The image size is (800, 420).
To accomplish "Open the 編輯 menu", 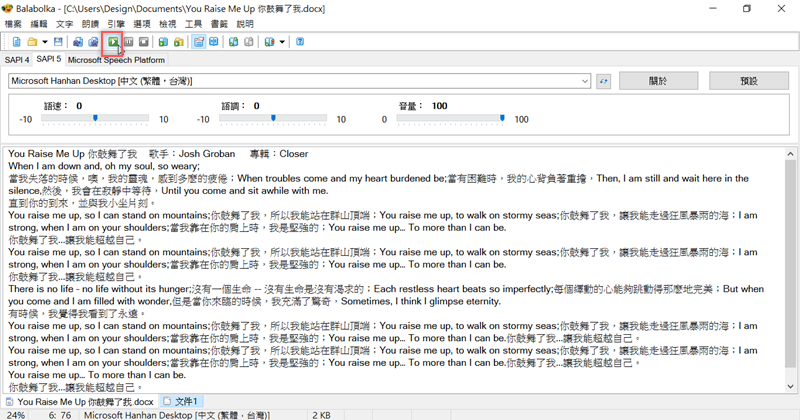I will (39, 24).
